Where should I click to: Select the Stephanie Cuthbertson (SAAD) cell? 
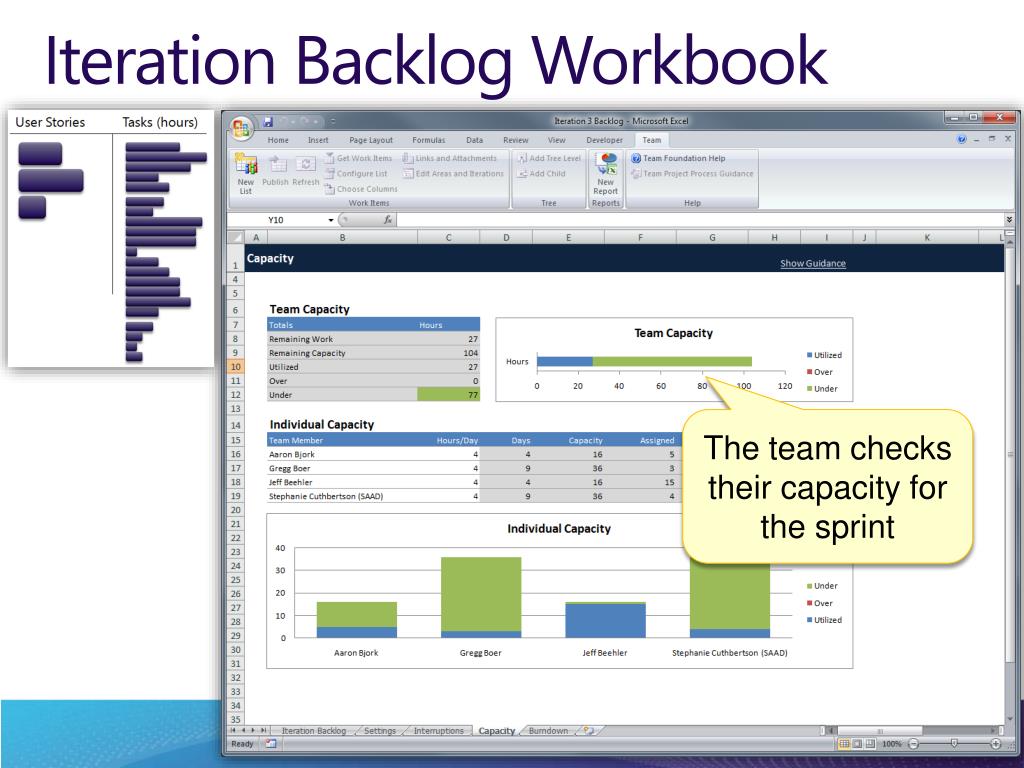pyautogui.click(x=342, y=496)
